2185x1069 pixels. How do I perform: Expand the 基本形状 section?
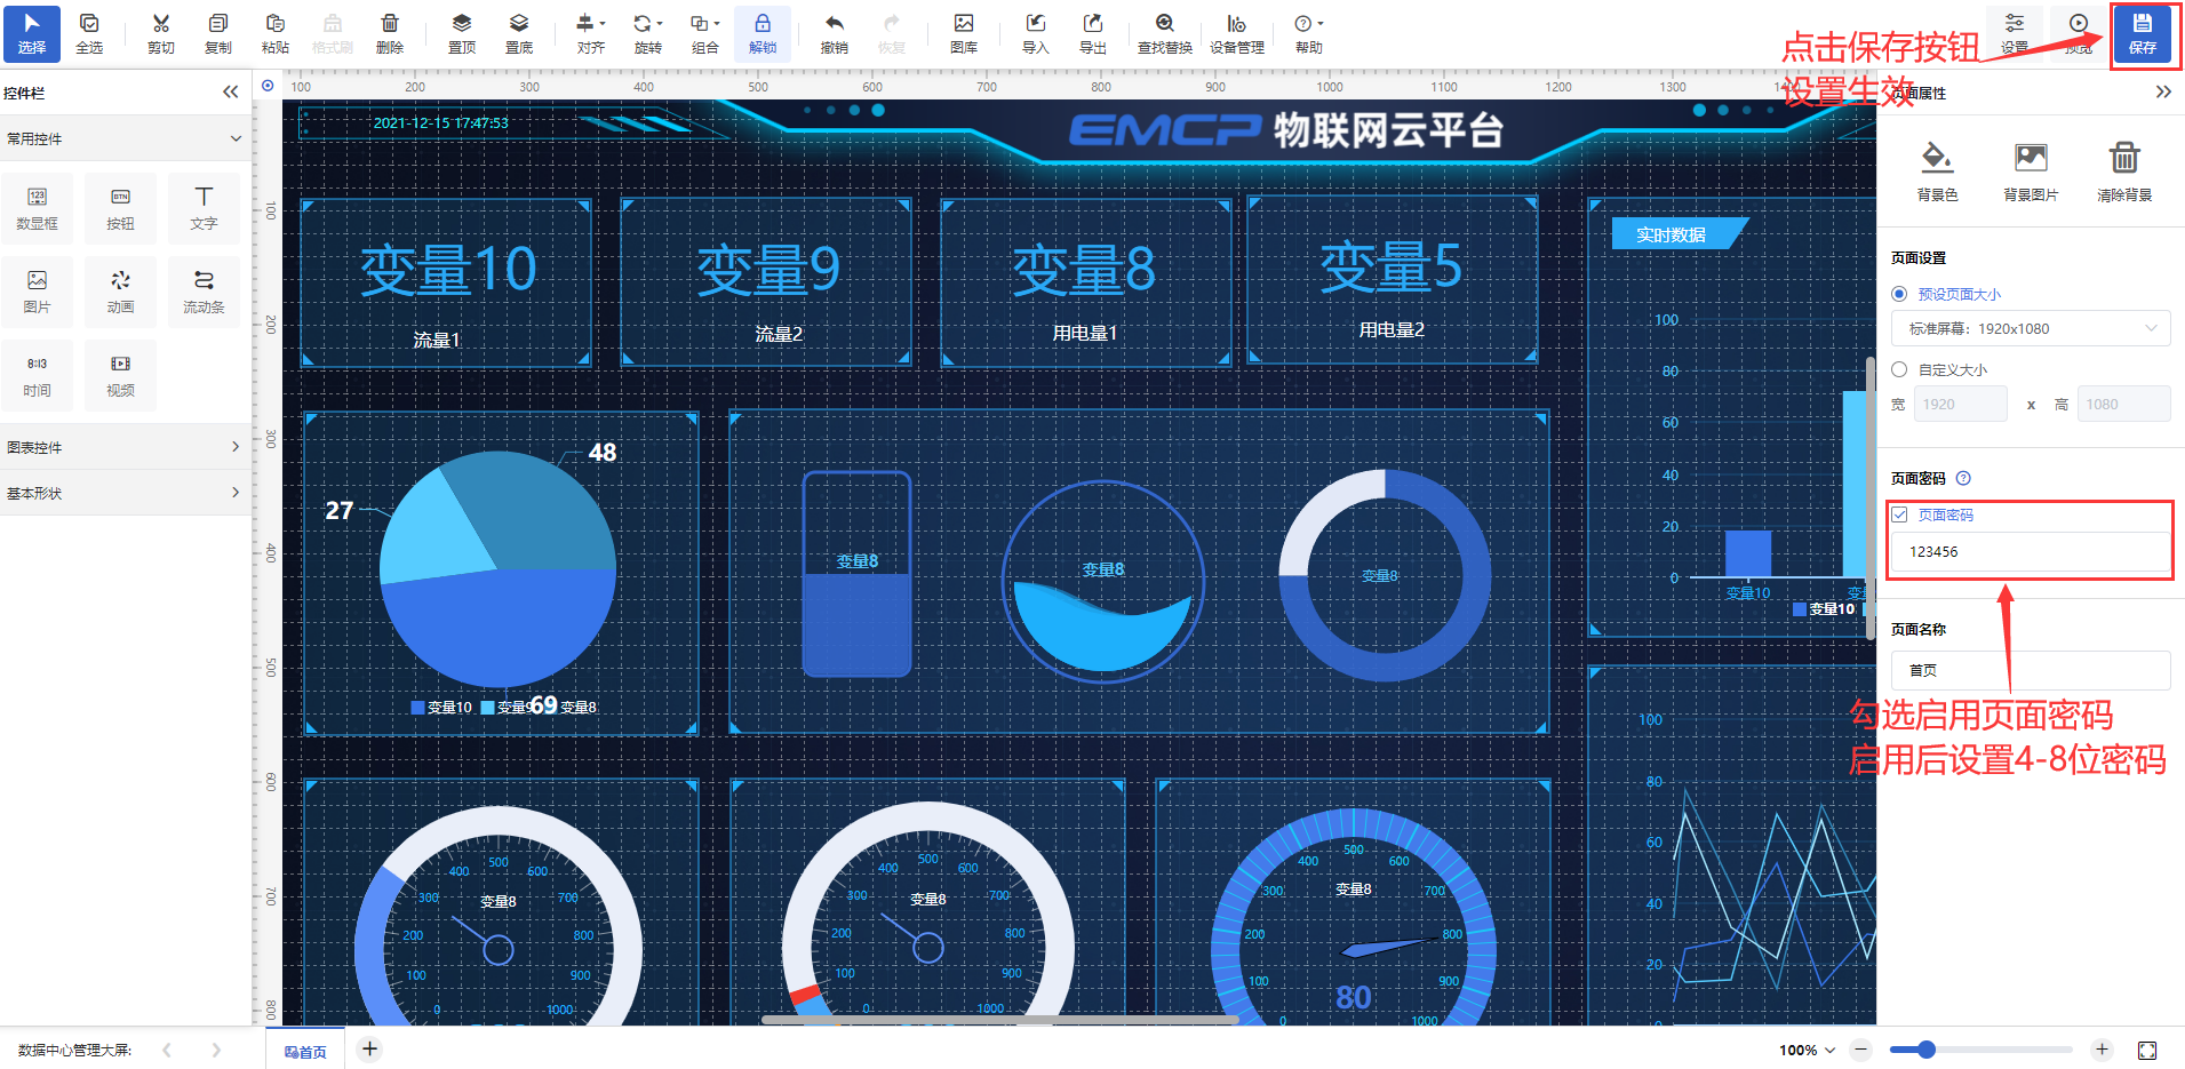(x=125, y=493)
